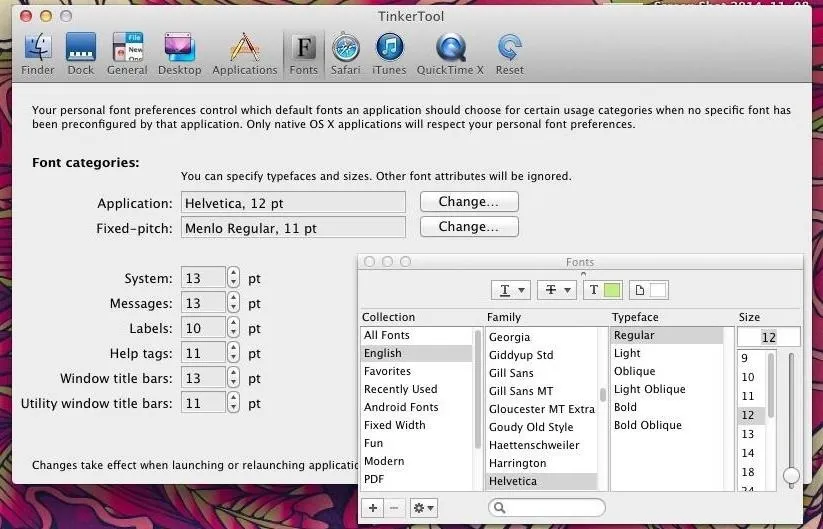This screenshot has width=823, height=529.
Task: Select the PDF collection
Action: tap(417, 479)
